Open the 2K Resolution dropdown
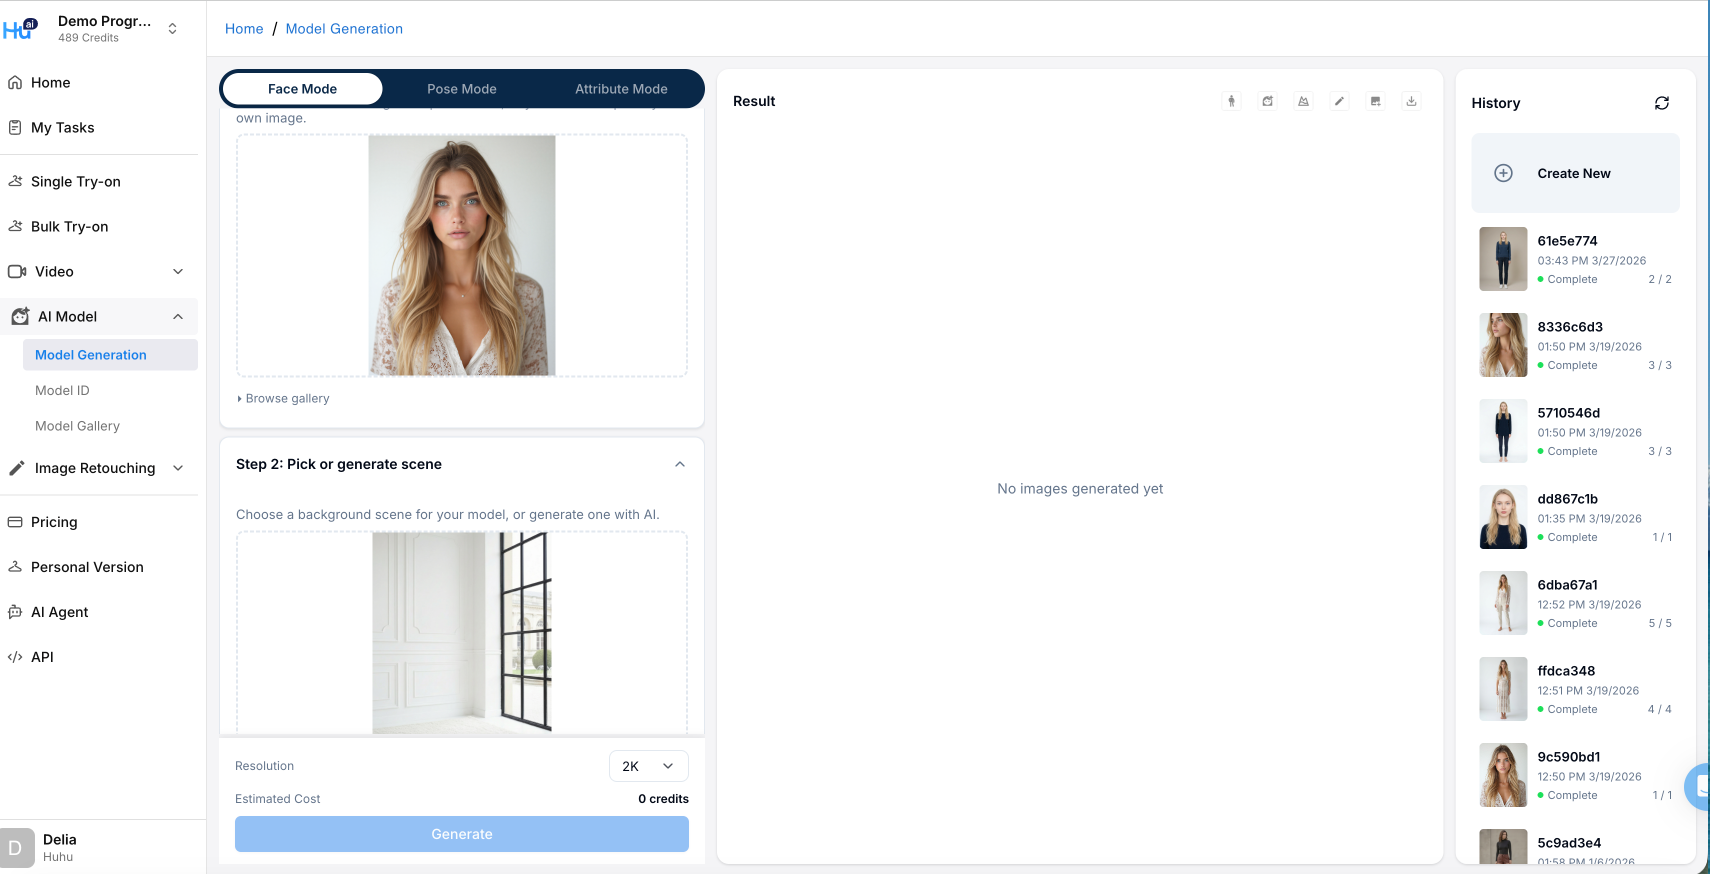 [x=648, y=766]
